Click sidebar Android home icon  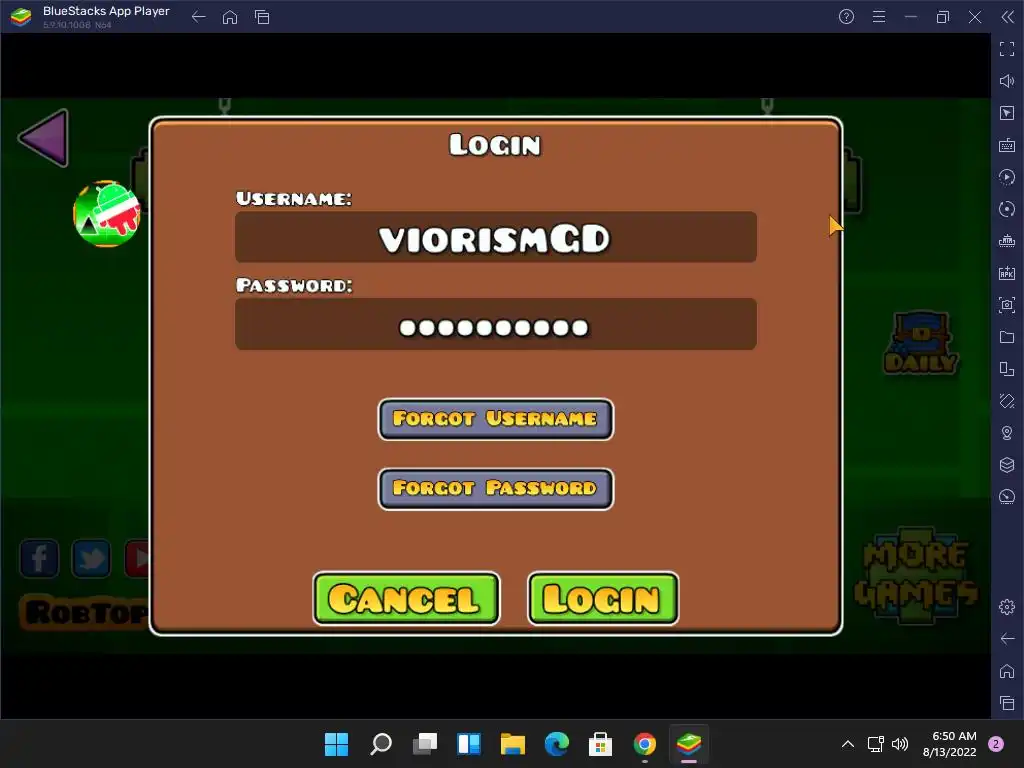point(1007,671)
